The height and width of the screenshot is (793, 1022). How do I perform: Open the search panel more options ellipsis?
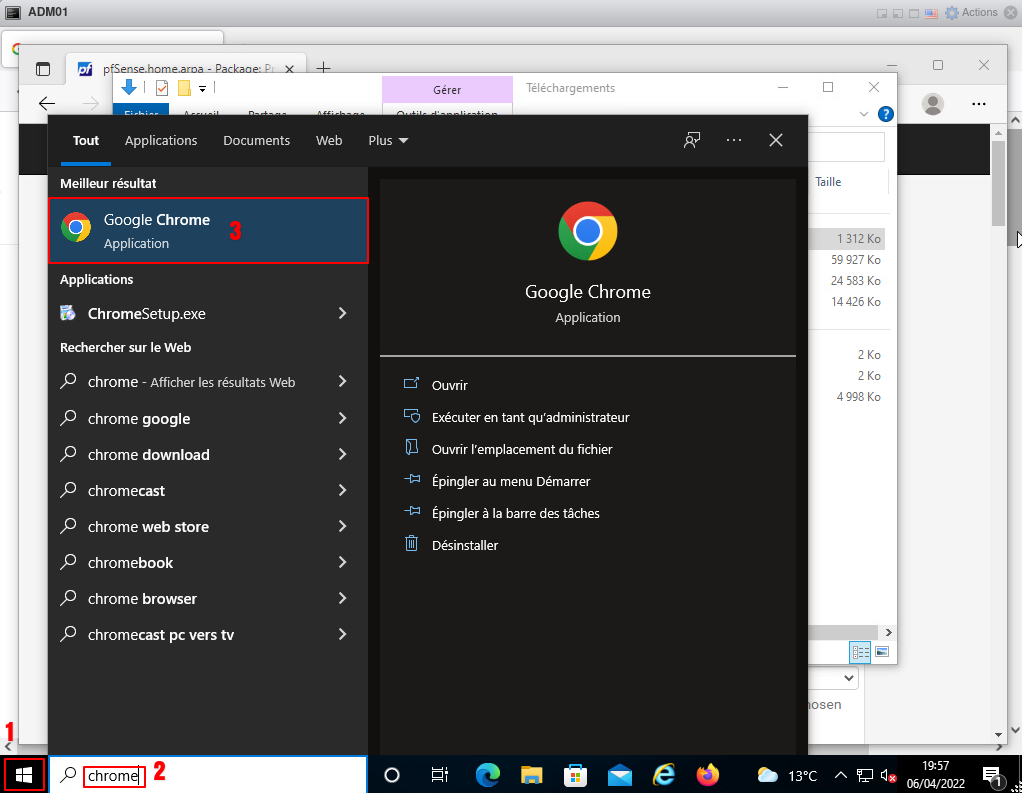(734, 140)
